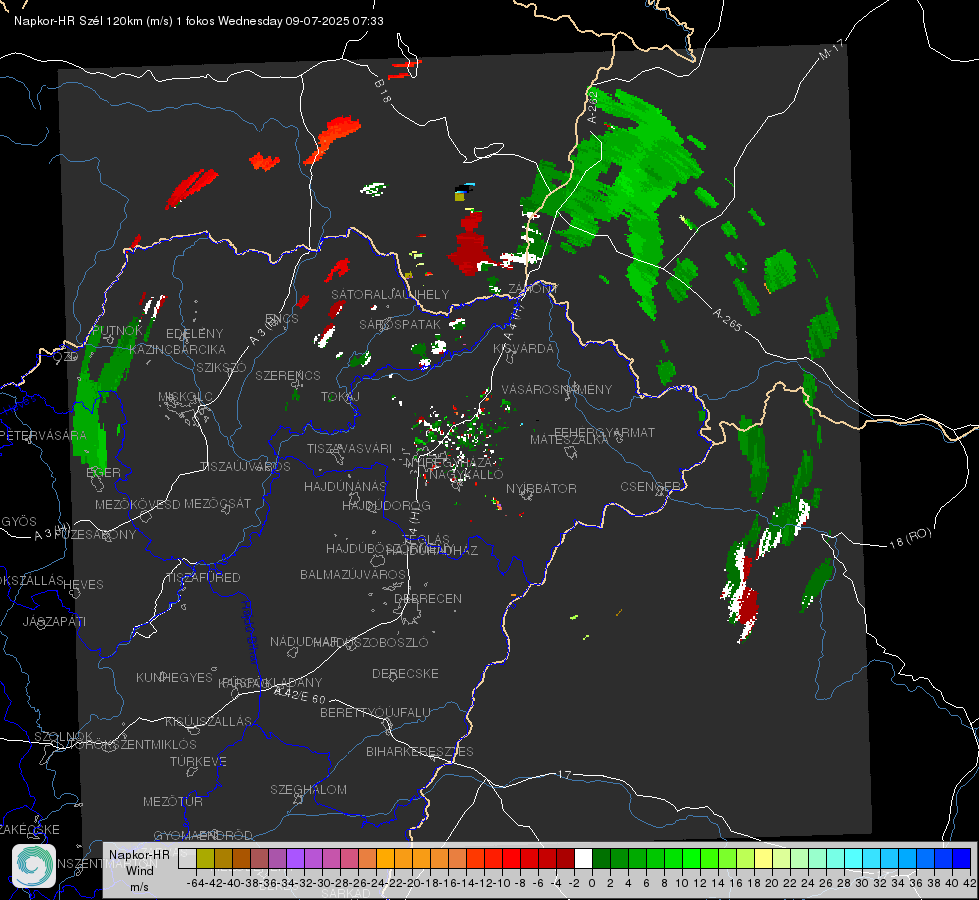Click the TOKAJ town label
Screen dimensions: 979x900
(x=340, y=397)
